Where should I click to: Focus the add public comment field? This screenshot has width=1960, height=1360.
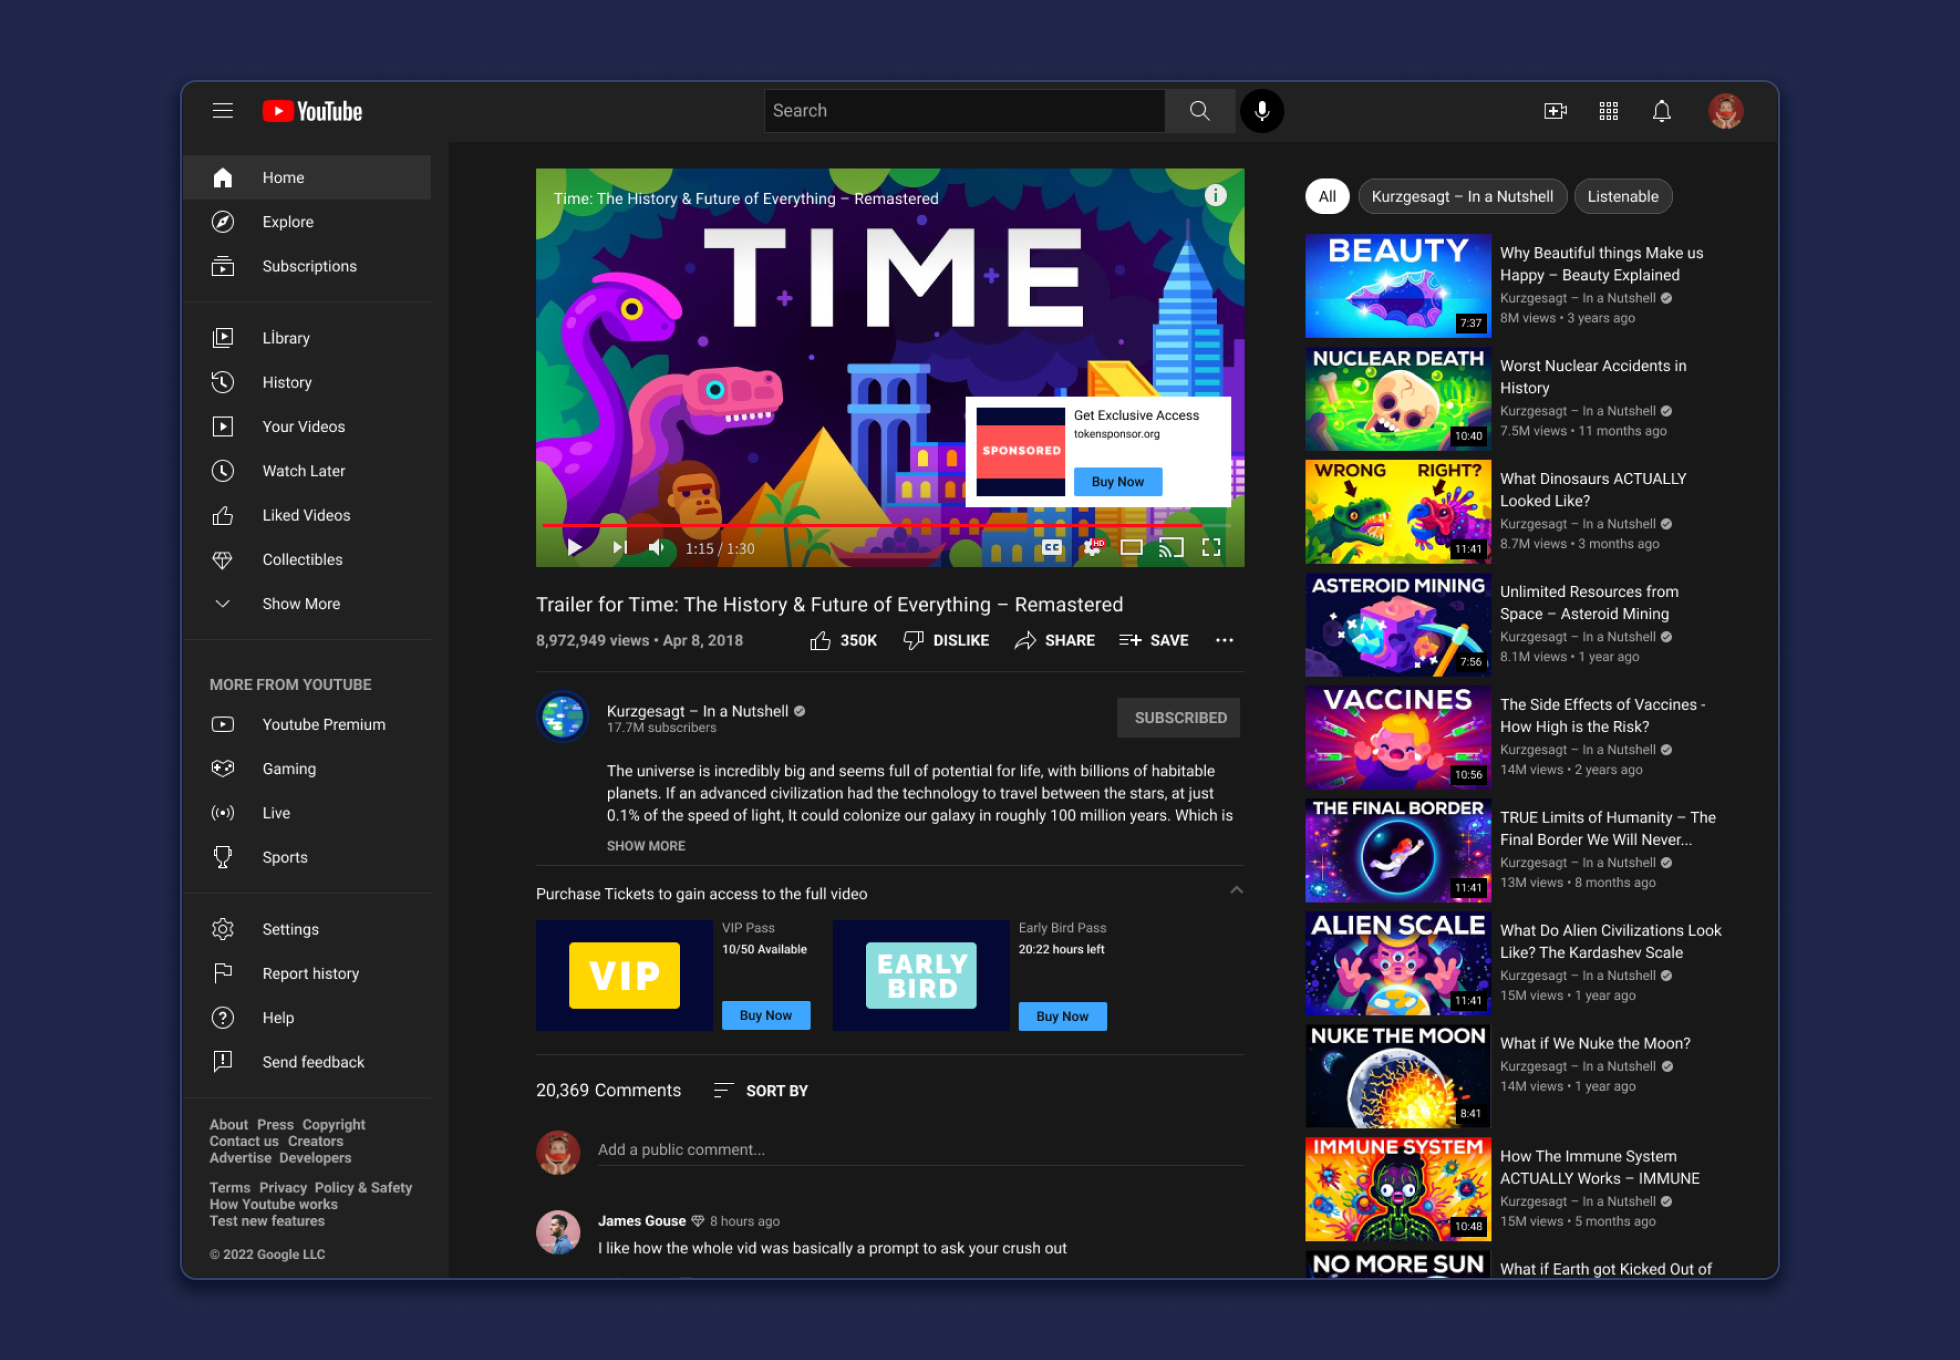pyautogui.click(x=920, y=1150)
